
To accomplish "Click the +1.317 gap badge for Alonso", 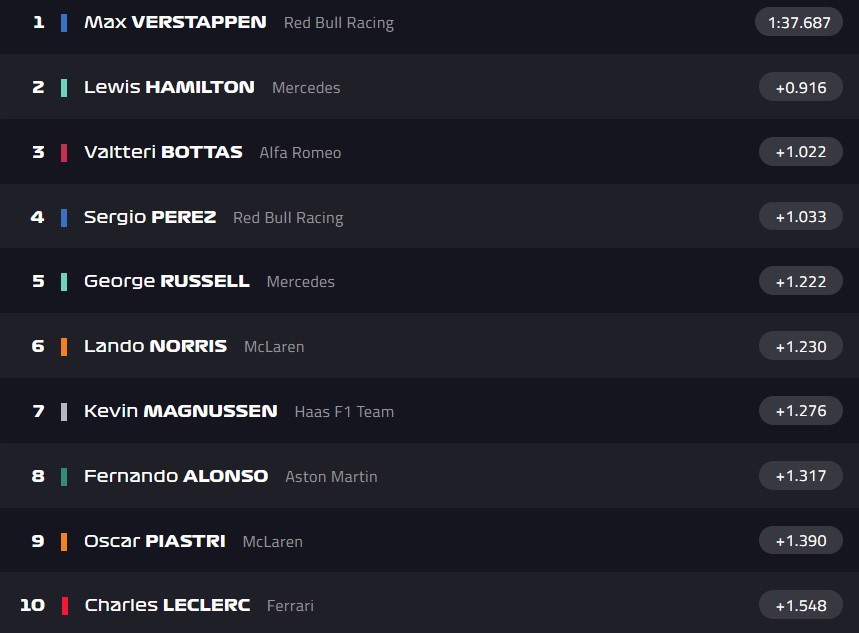I will point(800,476).
